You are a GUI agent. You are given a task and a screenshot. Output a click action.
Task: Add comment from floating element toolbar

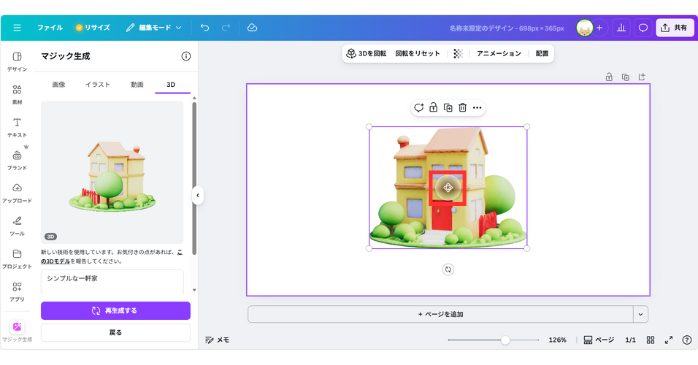coord(418,108)
